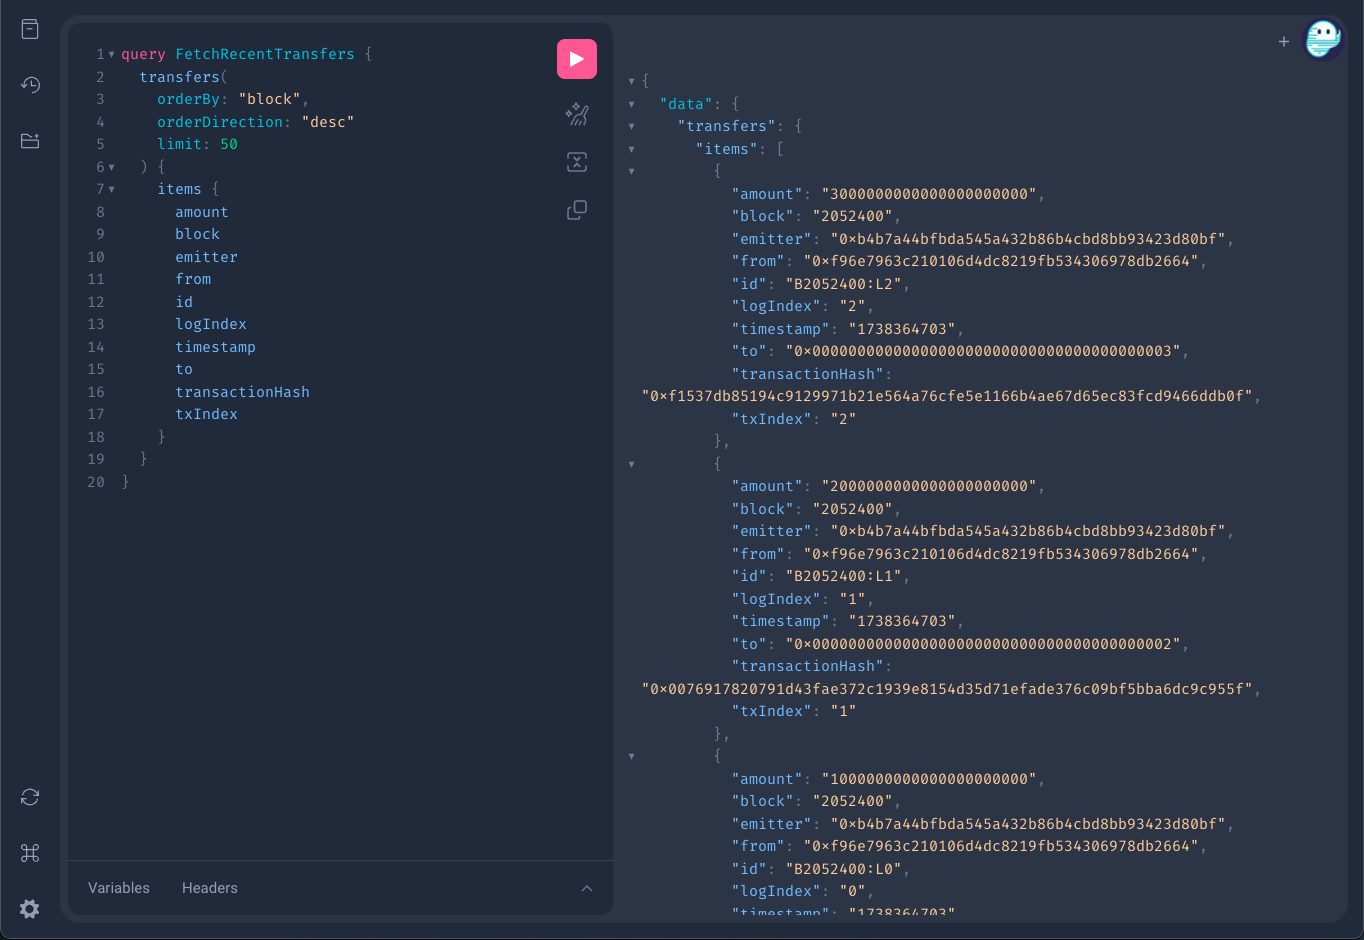Collapse the Variables pane using the chevron
The image size is (1364, 940).
(588, 887)
